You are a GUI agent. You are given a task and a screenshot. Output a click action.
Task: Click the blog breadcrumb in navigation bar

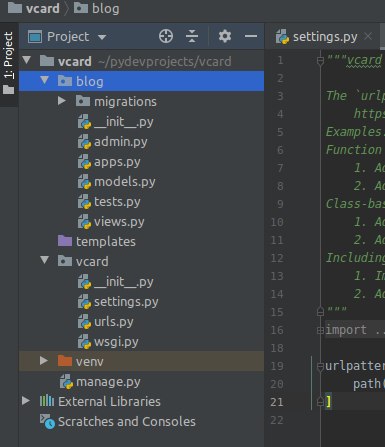(97, 8)
